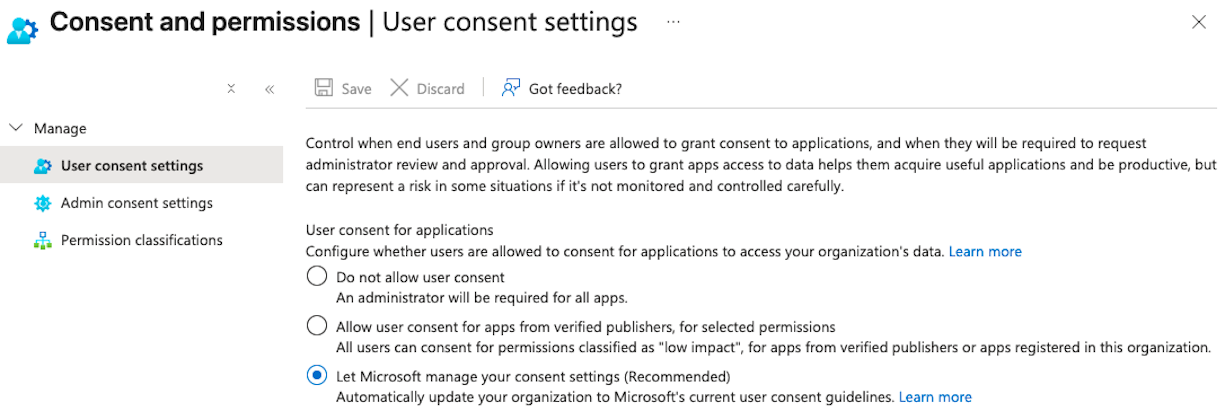Go to Permission classifications page
Image resolution: width=1225 pixels, height=411 pixels.
(141, 240)
